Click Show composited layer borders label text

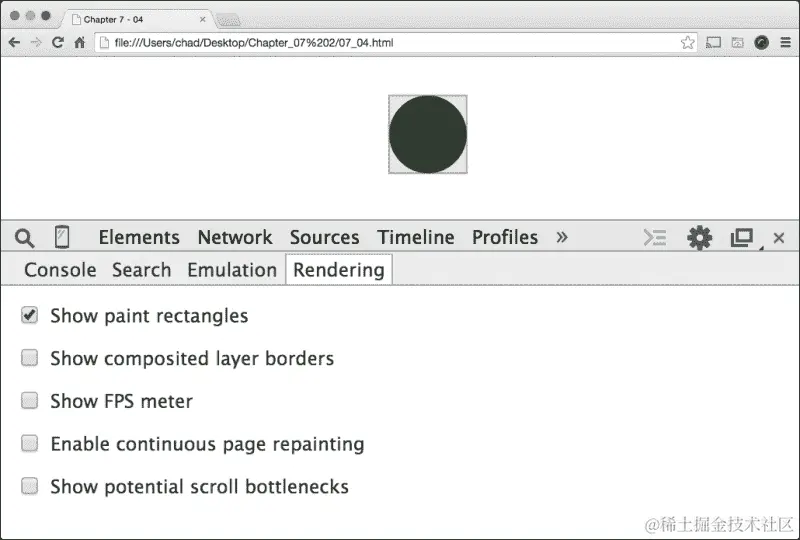tap(192, 359)
